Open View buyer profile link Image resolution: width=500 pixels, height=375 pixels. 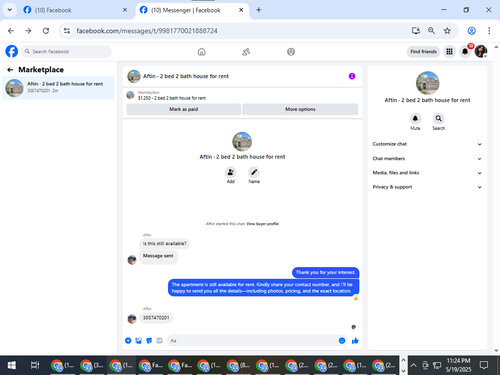click(262, 224)
